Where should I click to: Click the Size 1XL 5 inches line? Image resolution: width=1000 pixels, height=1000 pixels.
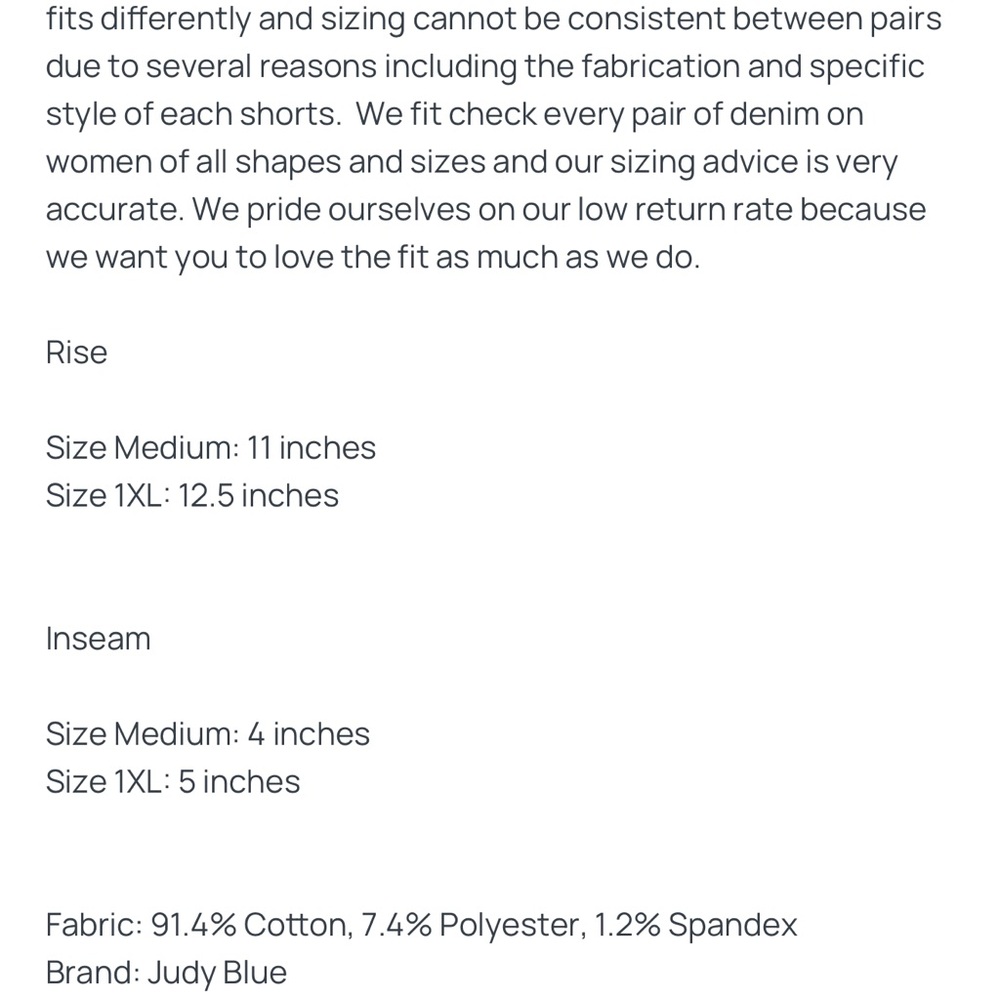point(173,782)
